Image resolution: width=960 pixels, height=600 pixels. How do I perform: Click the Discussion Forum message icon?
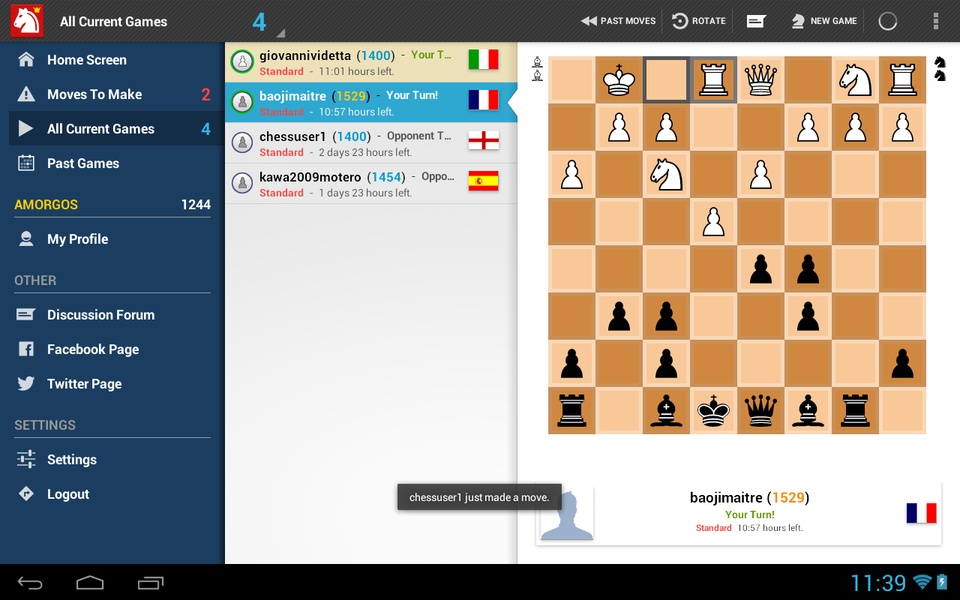(x=26, y=315)
